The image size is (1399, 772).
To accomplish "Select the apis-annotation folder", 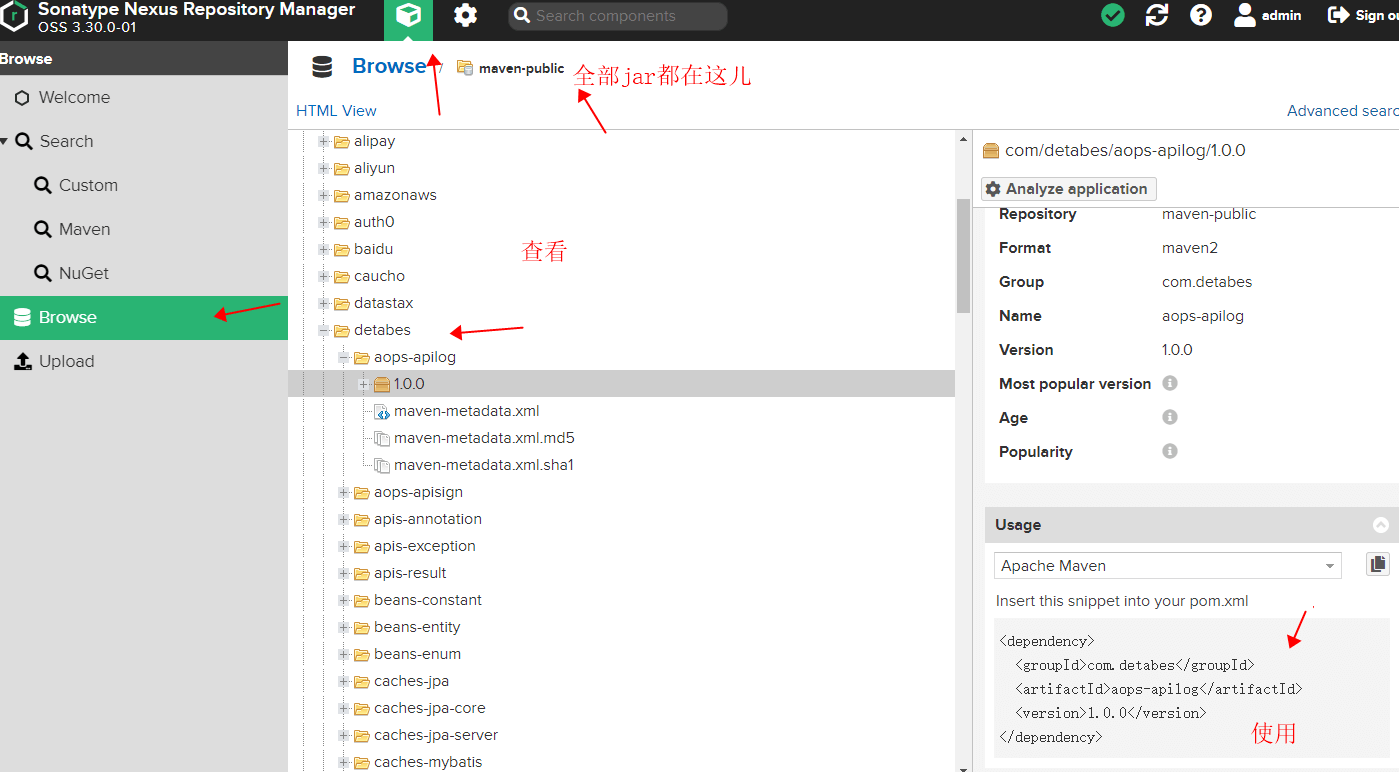I will (x=428, y=519).
